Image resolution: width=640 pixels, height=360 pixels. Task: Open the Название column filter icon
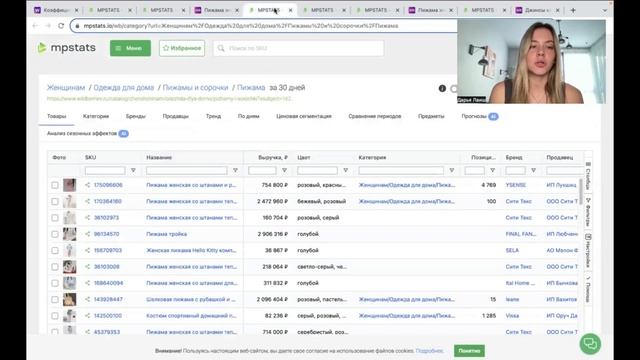point(235,170)
